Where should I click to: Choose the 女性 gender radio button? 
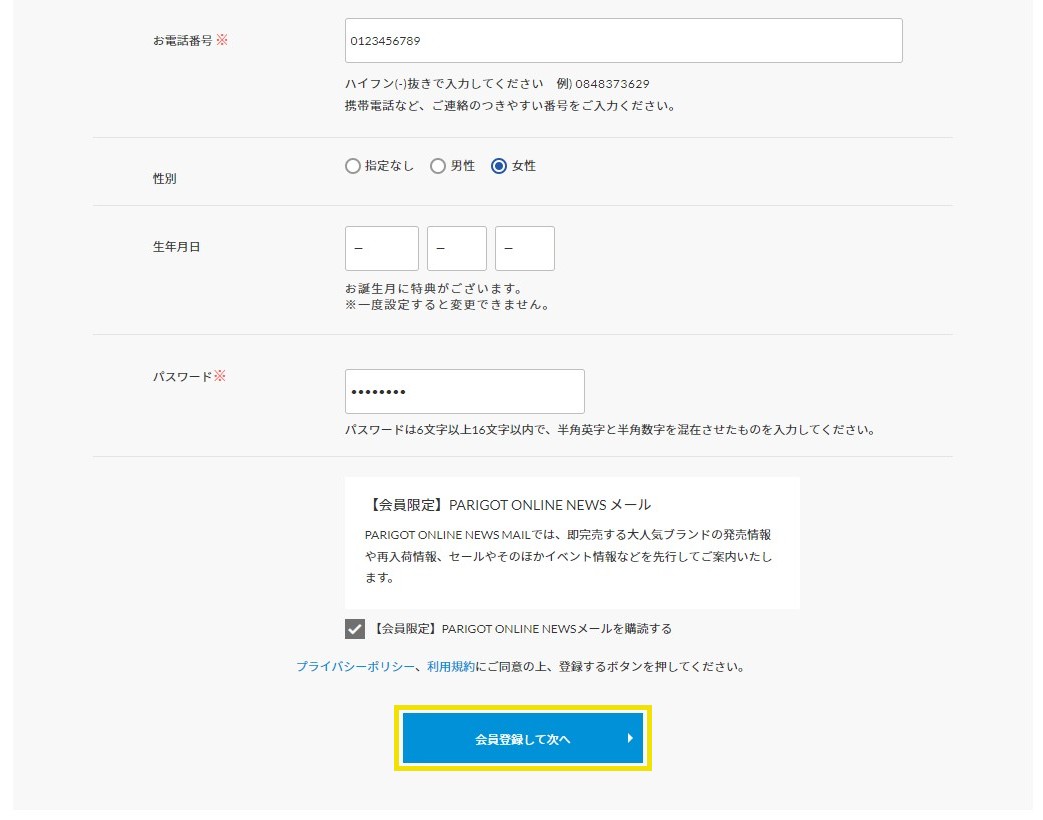point(499,167)
